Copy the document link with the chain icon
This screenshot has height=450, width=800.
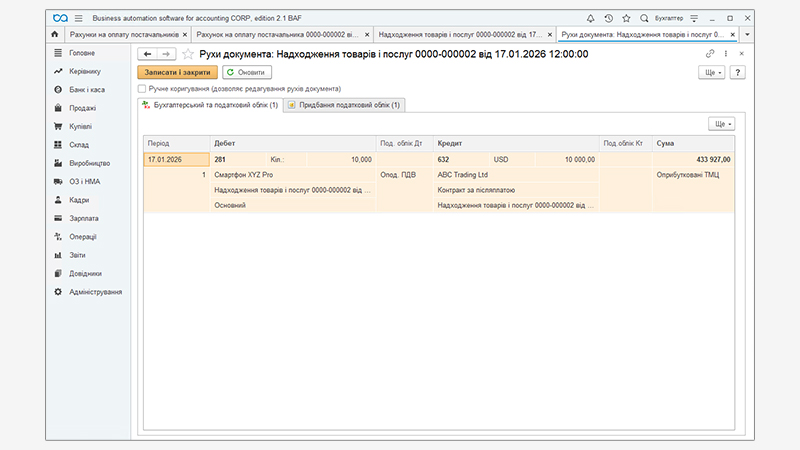tap(710, 54)
